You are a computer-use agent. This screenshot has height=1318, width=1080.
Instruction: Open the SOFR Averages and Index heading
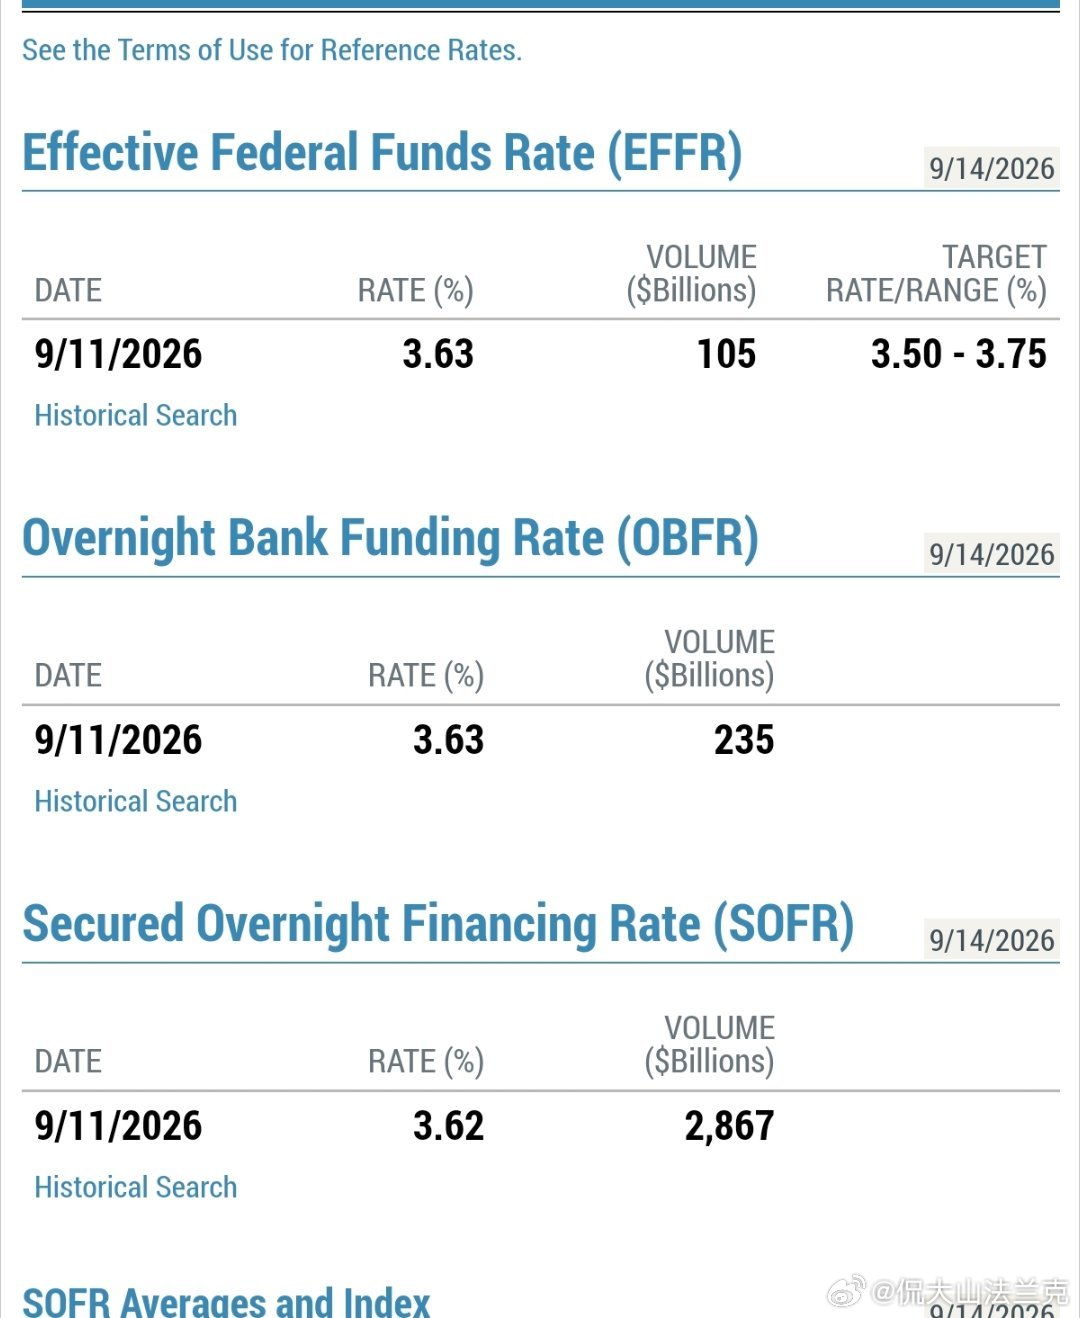click(x=226, y=1301)
